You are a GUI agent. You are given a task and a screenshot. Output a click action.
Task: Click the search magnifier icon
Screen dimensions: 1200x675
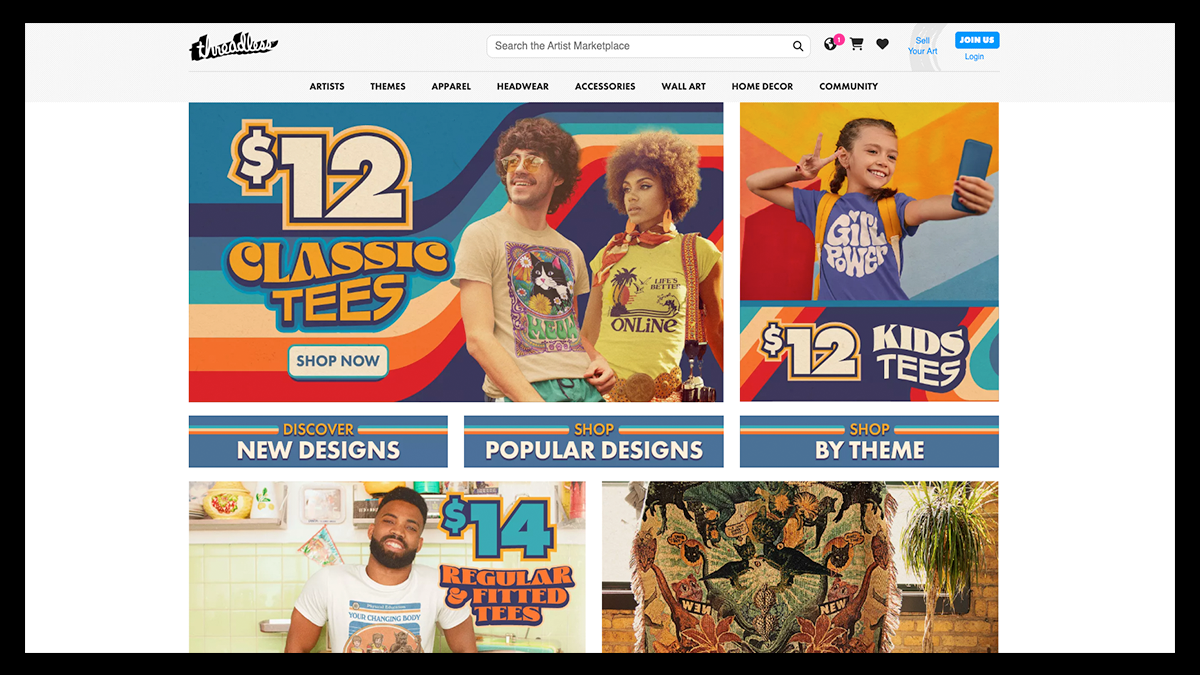point(798,46)
